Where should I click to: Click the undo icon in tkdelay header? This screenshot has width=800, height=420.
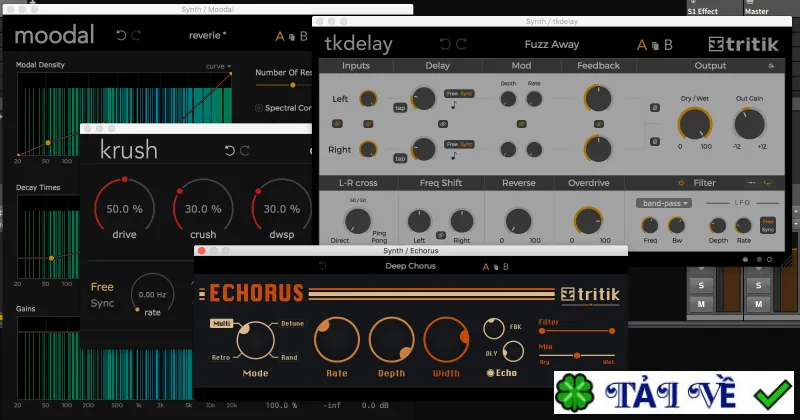(x=445, y=44)
